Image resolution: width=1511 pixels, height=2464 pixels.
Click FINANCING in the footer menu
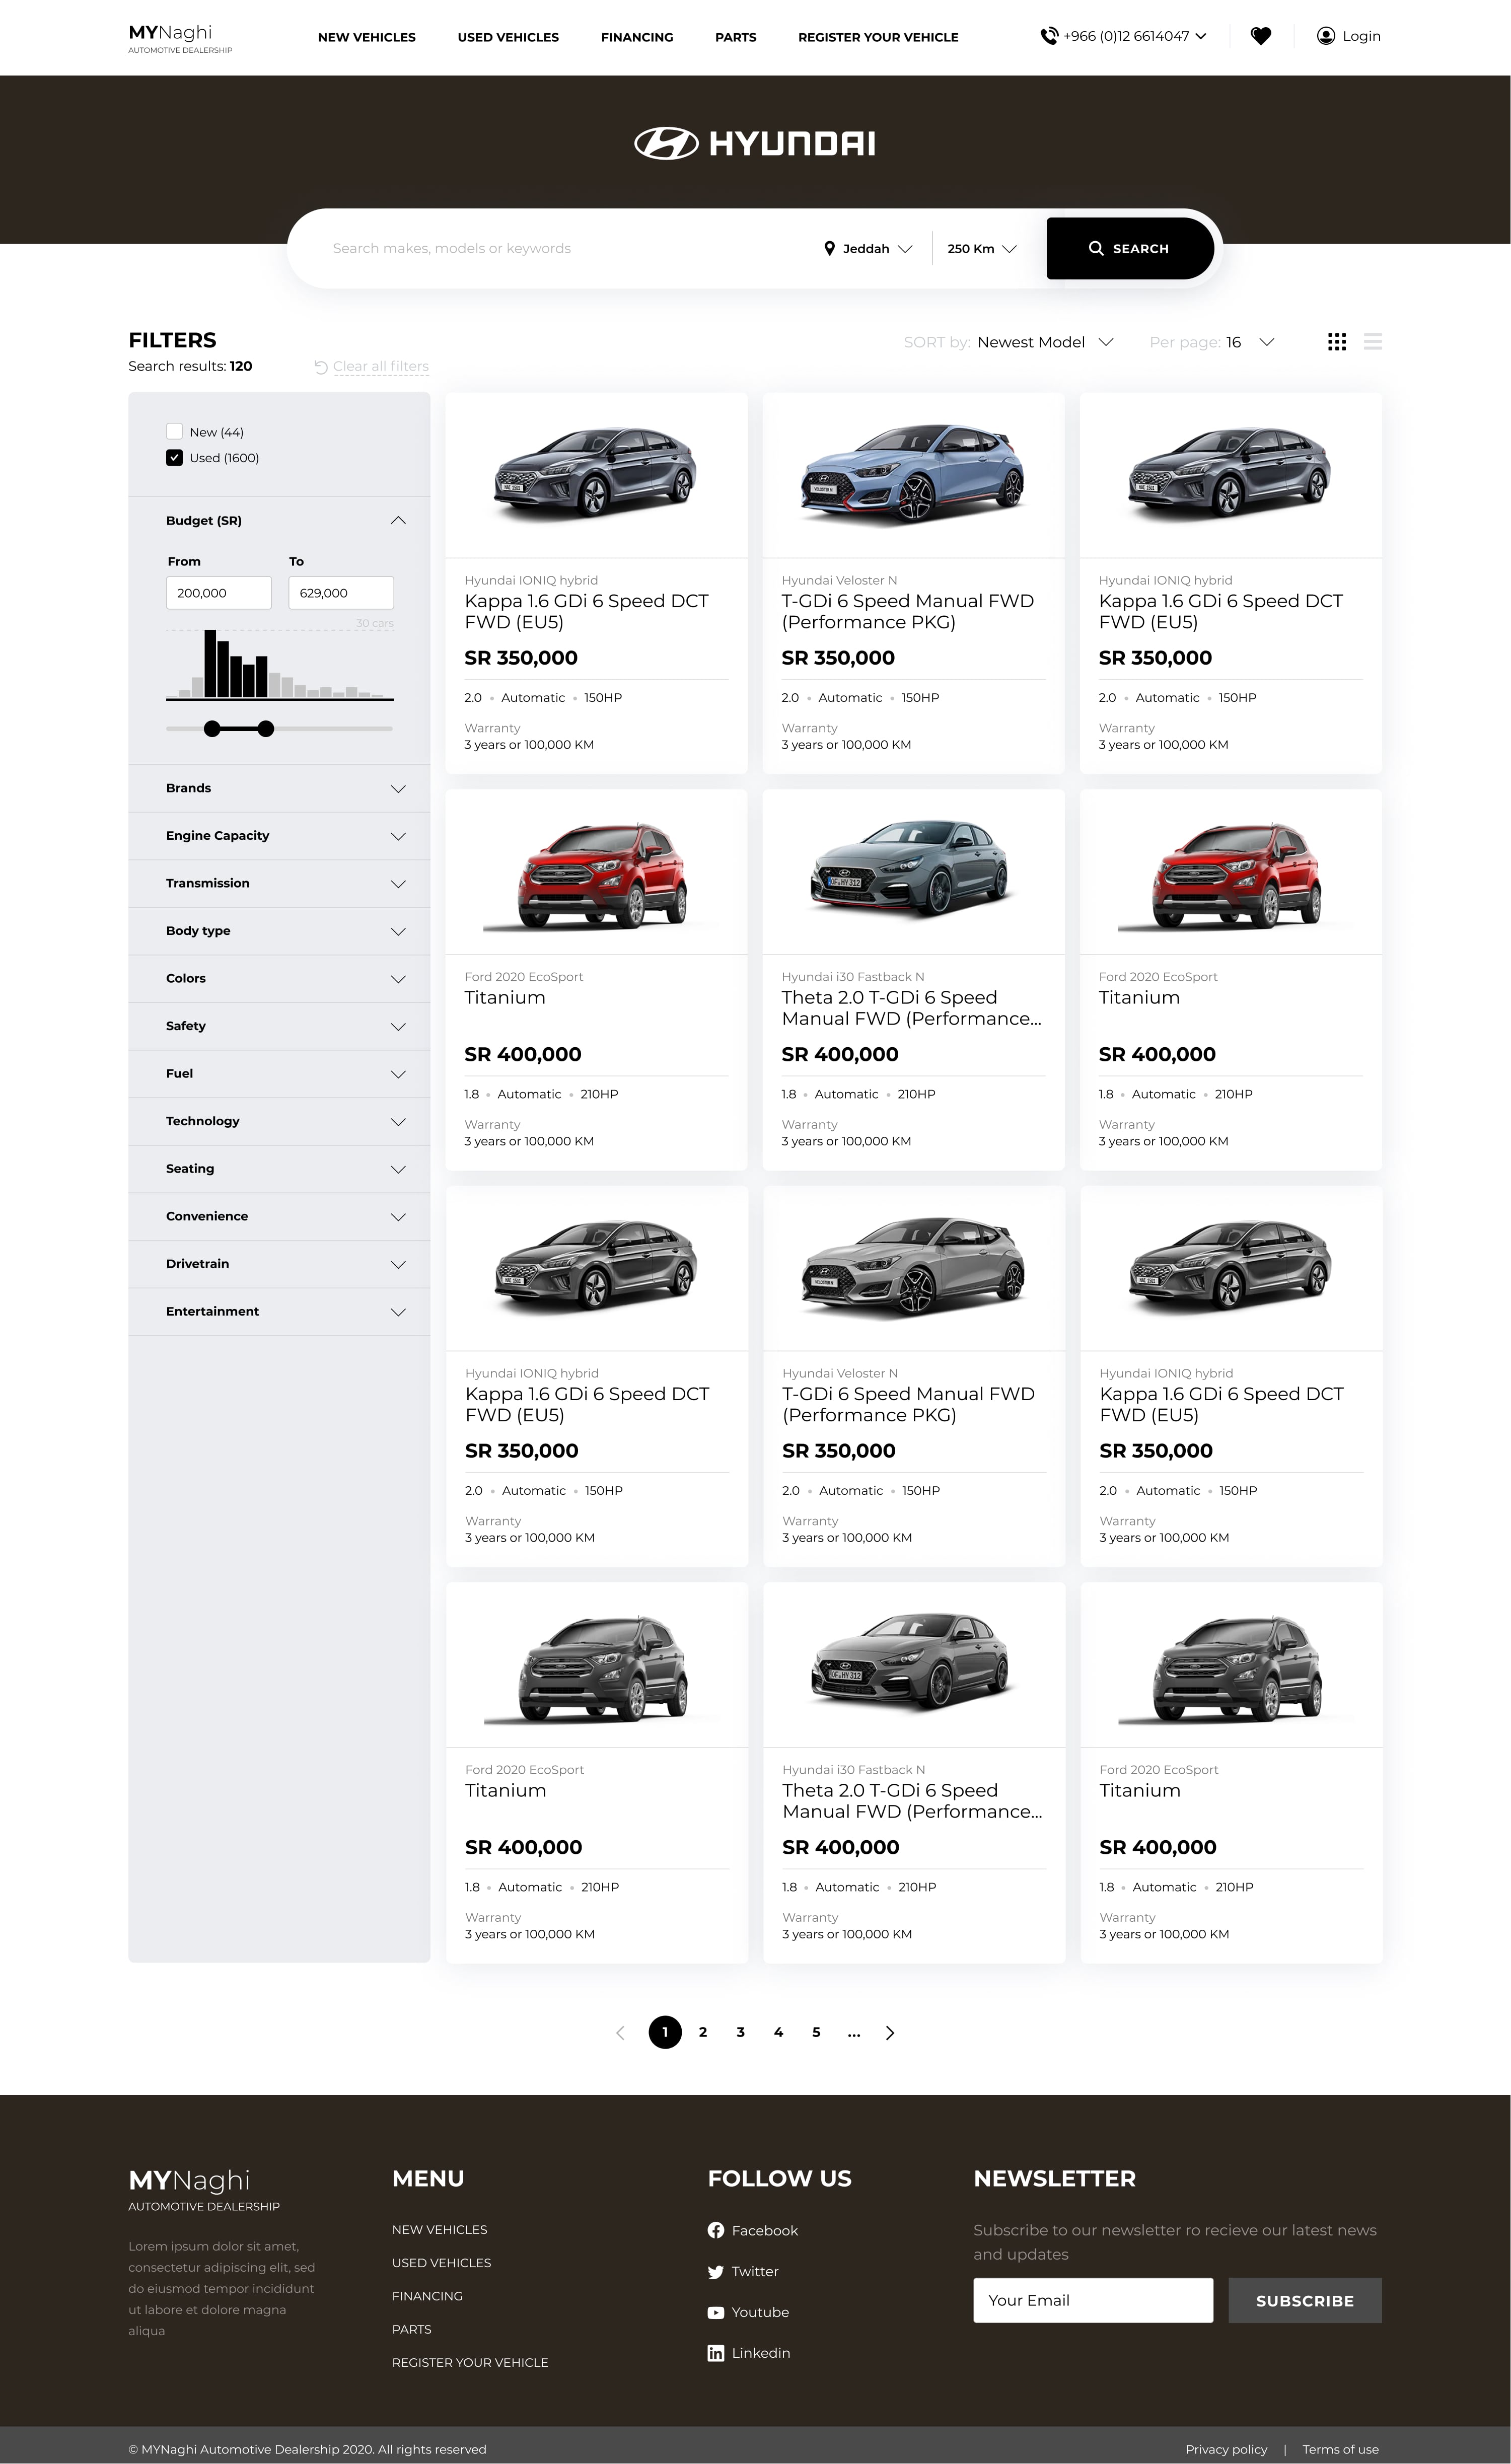427,2296
